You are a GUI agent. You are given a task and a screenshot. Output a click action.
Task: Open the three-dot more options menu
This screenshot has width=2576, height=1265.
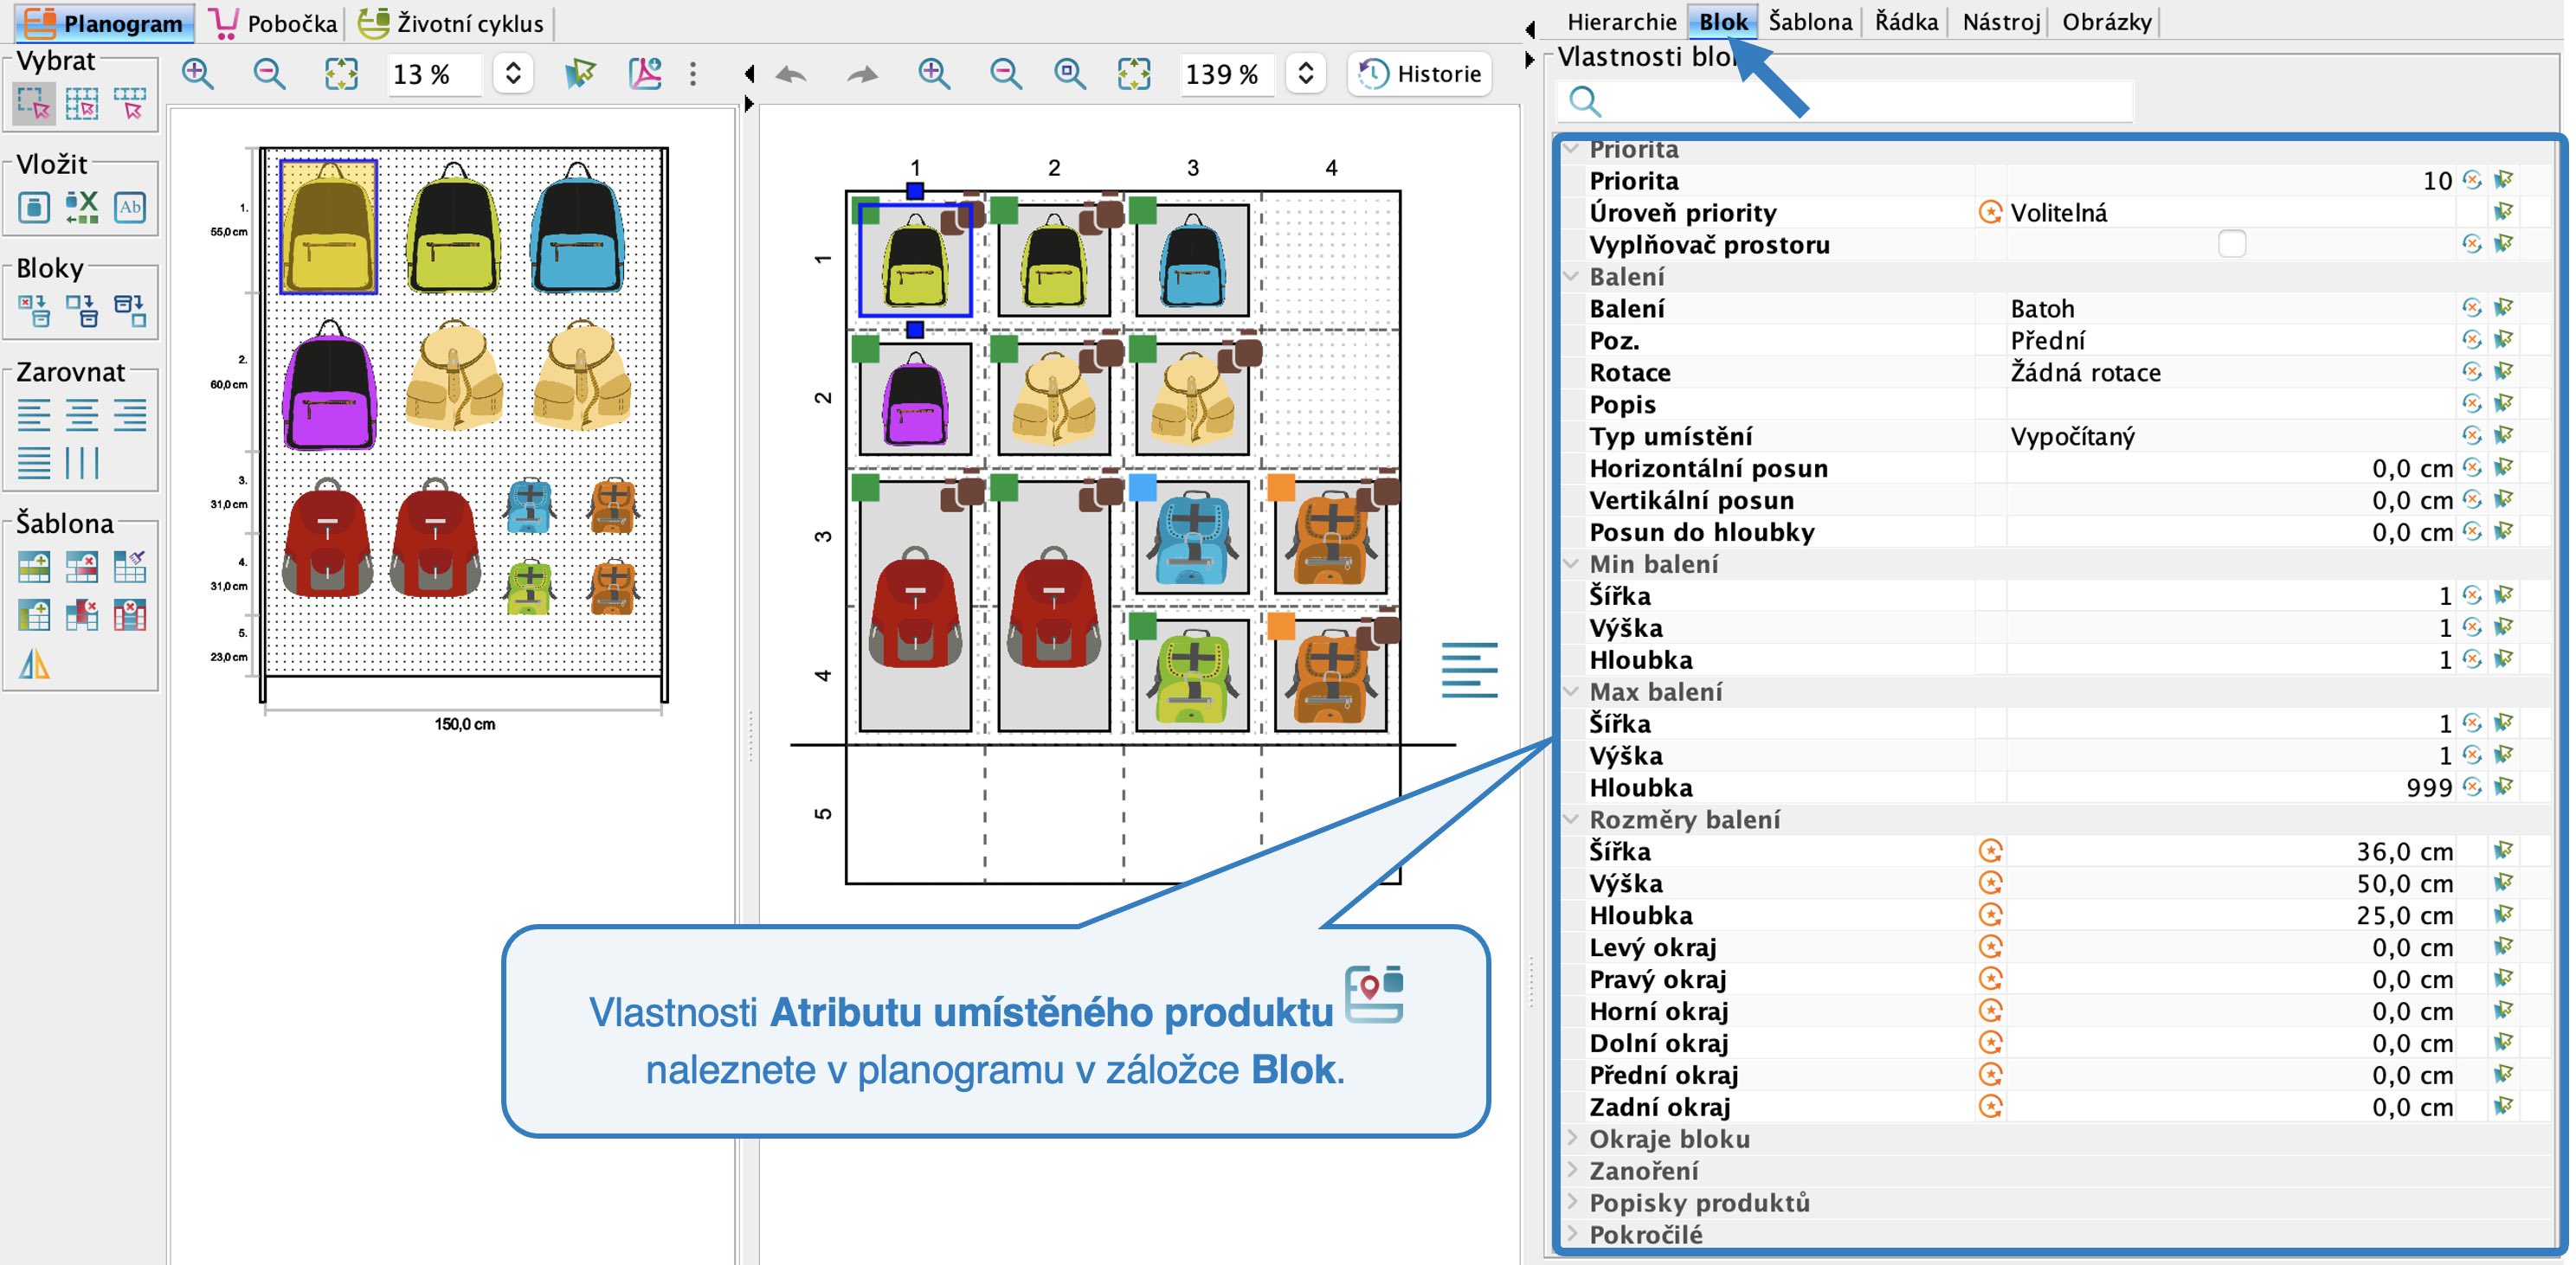coord(693,74)
